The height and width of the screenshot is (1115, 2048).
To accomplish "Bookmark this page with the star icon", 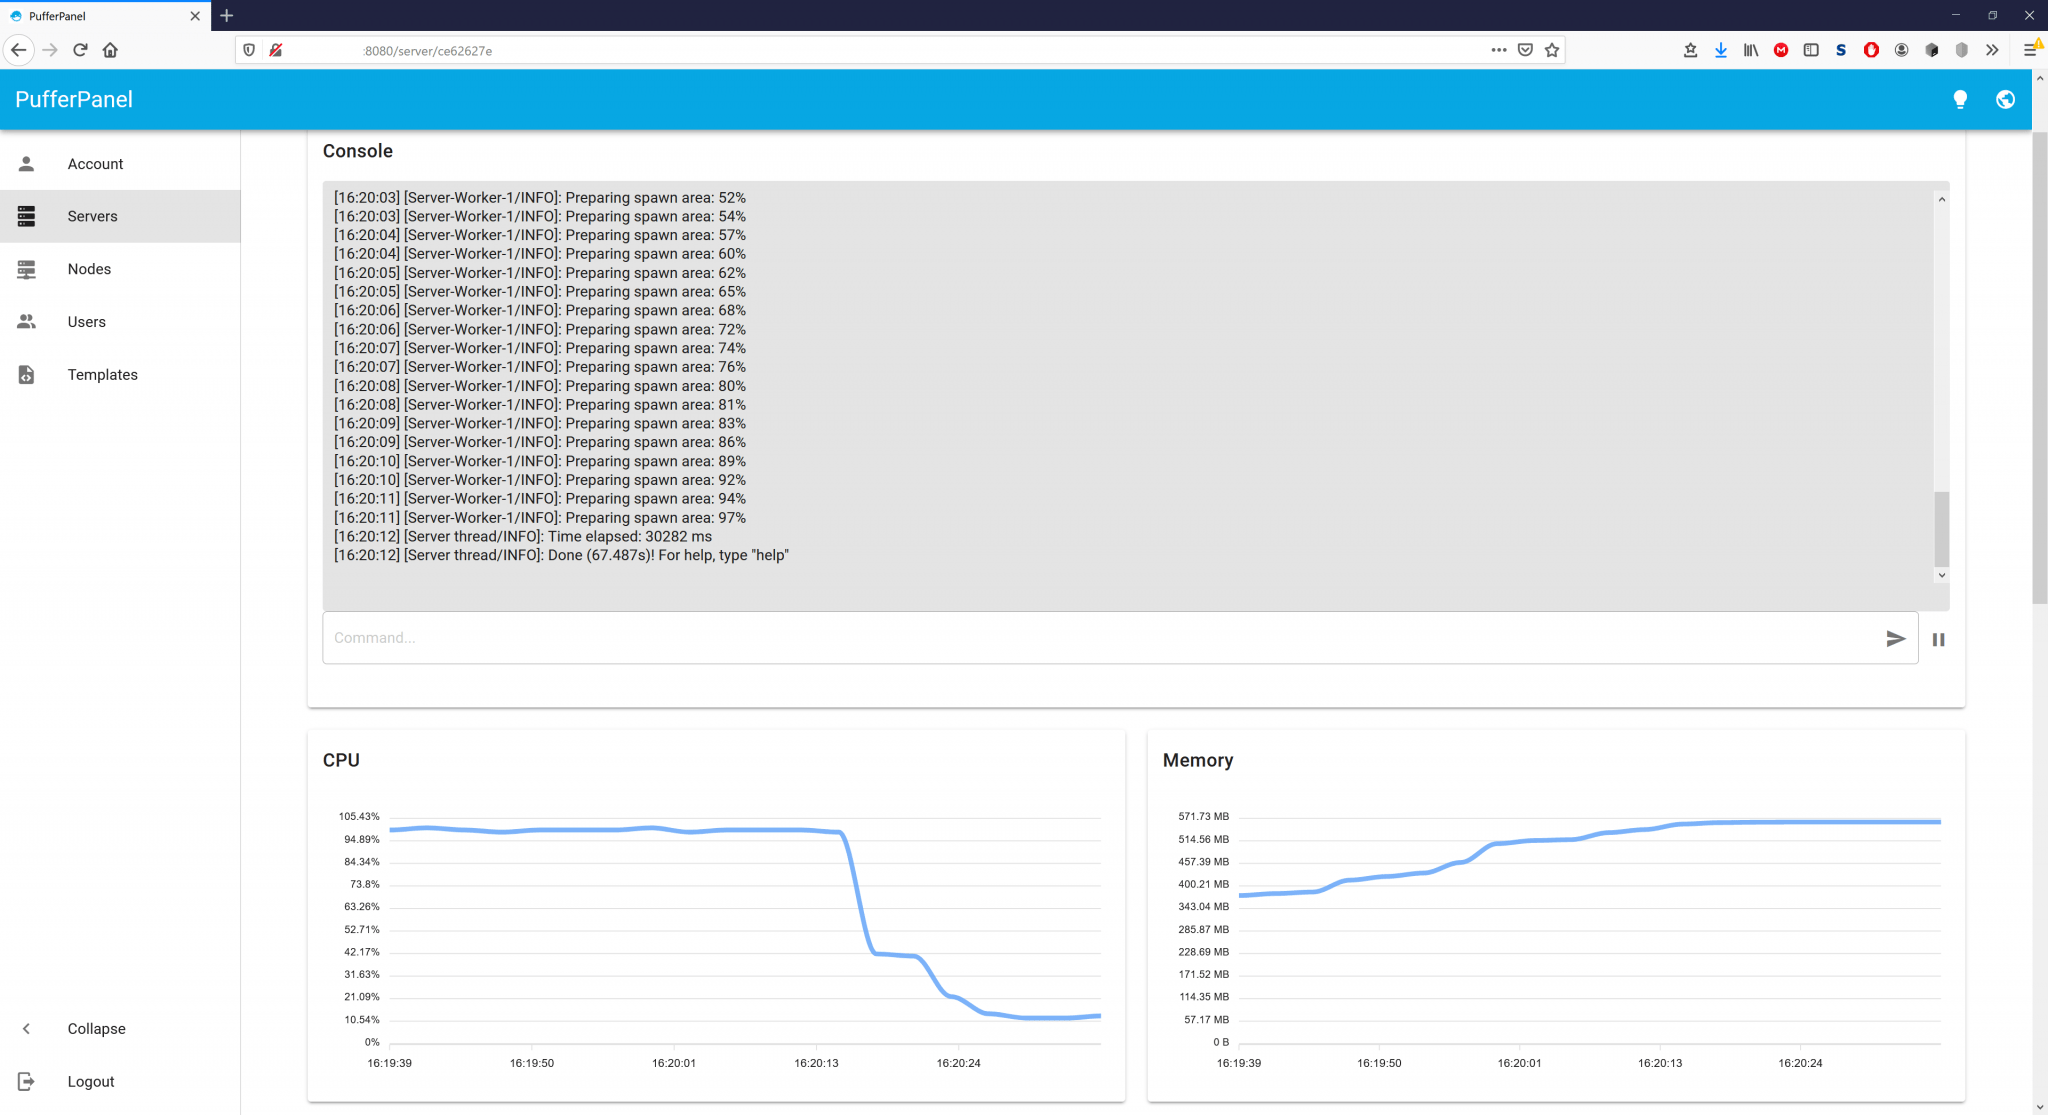I will pos(1552,50).
